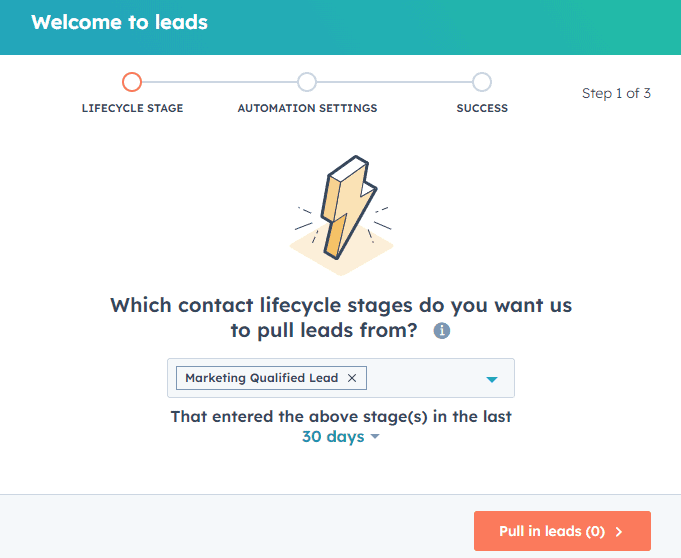
Task: Click the LIFECYCLE STAGE step label
Action: [x=132, y=108]
